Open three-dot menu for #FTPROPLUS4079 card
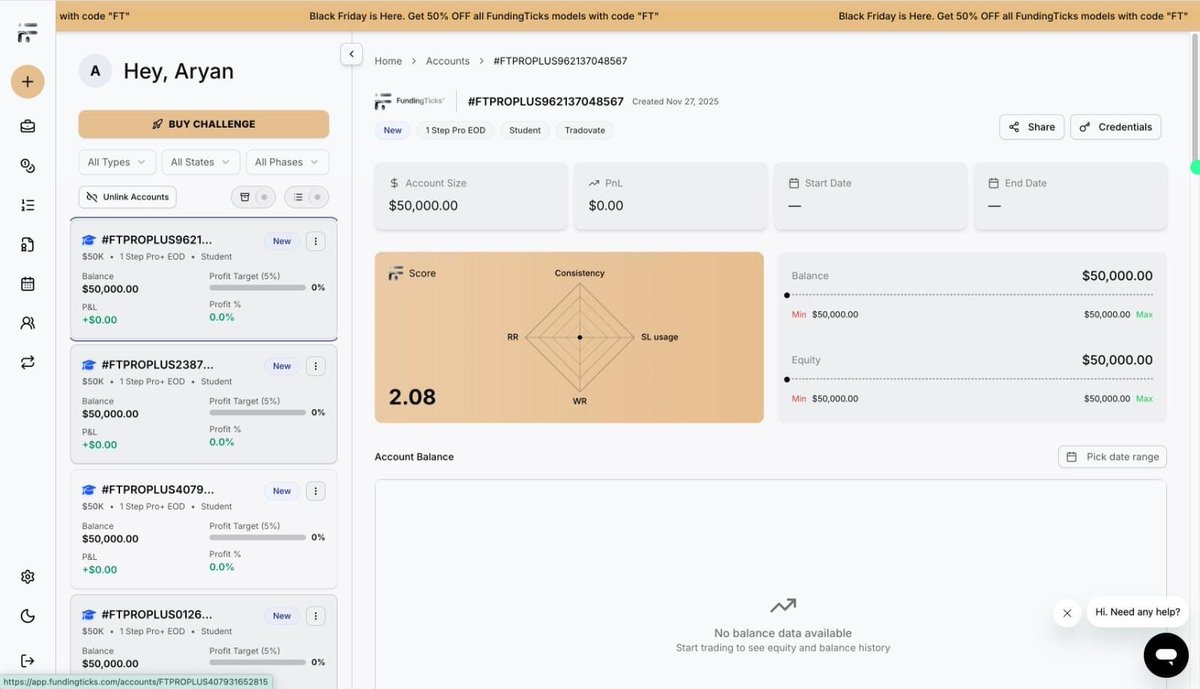 click(315, 491)
